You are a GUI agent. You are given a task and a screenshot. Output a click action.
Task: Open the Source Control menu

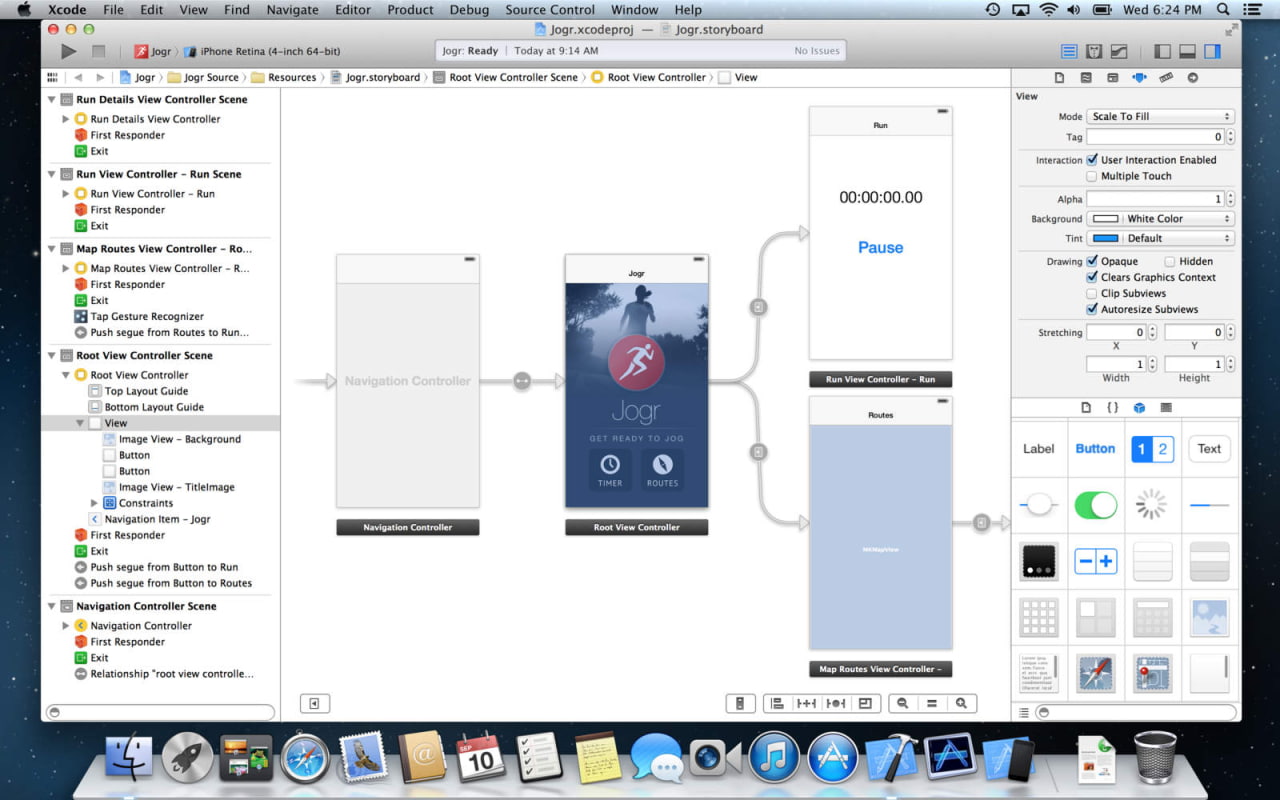coord(549,9)
